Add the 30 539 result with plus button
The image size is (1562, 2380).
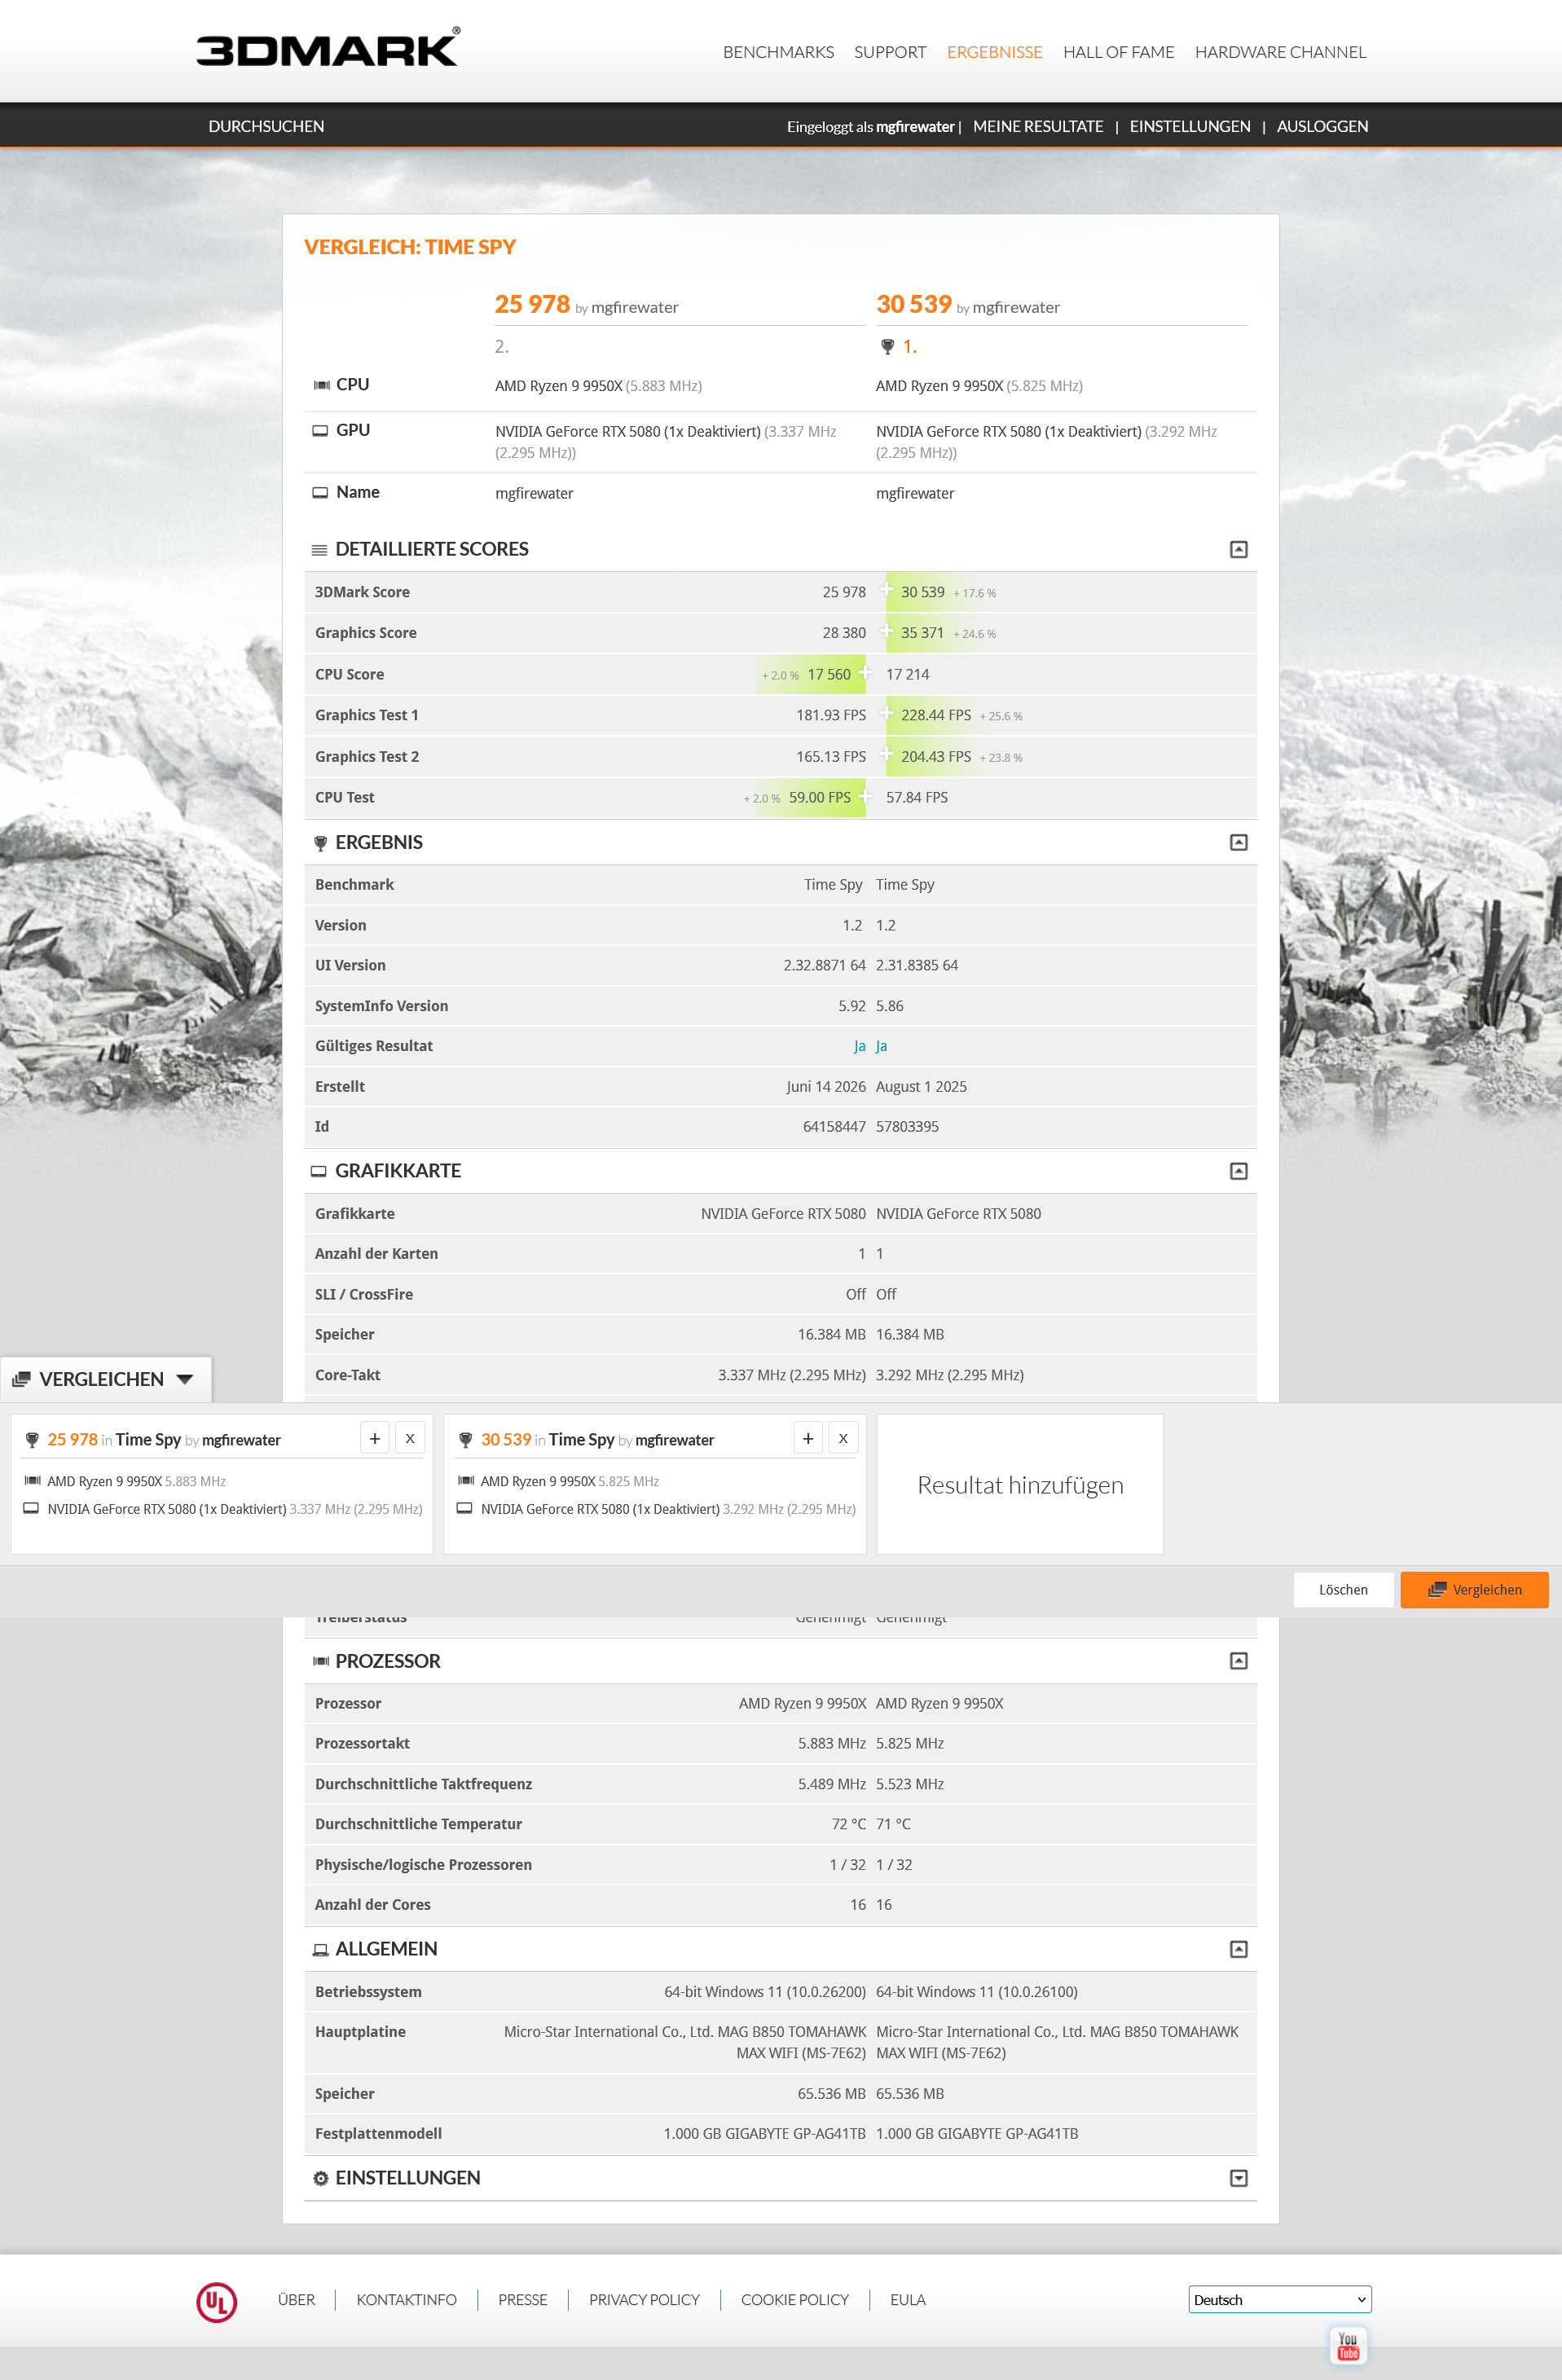pyautogui.click(x=808, y=1438)
